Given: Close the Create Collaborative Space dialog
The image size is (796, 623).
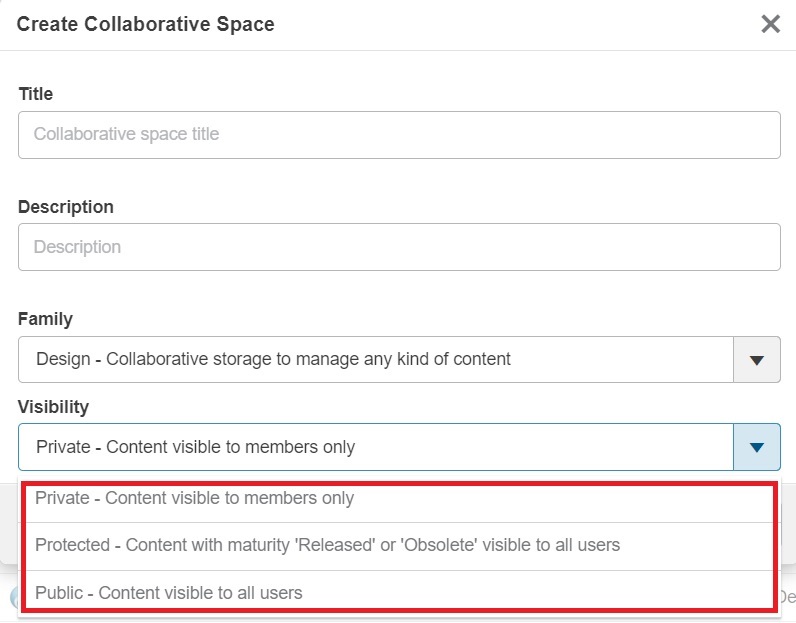Looking at the screenshot, I should pos(770,24).
